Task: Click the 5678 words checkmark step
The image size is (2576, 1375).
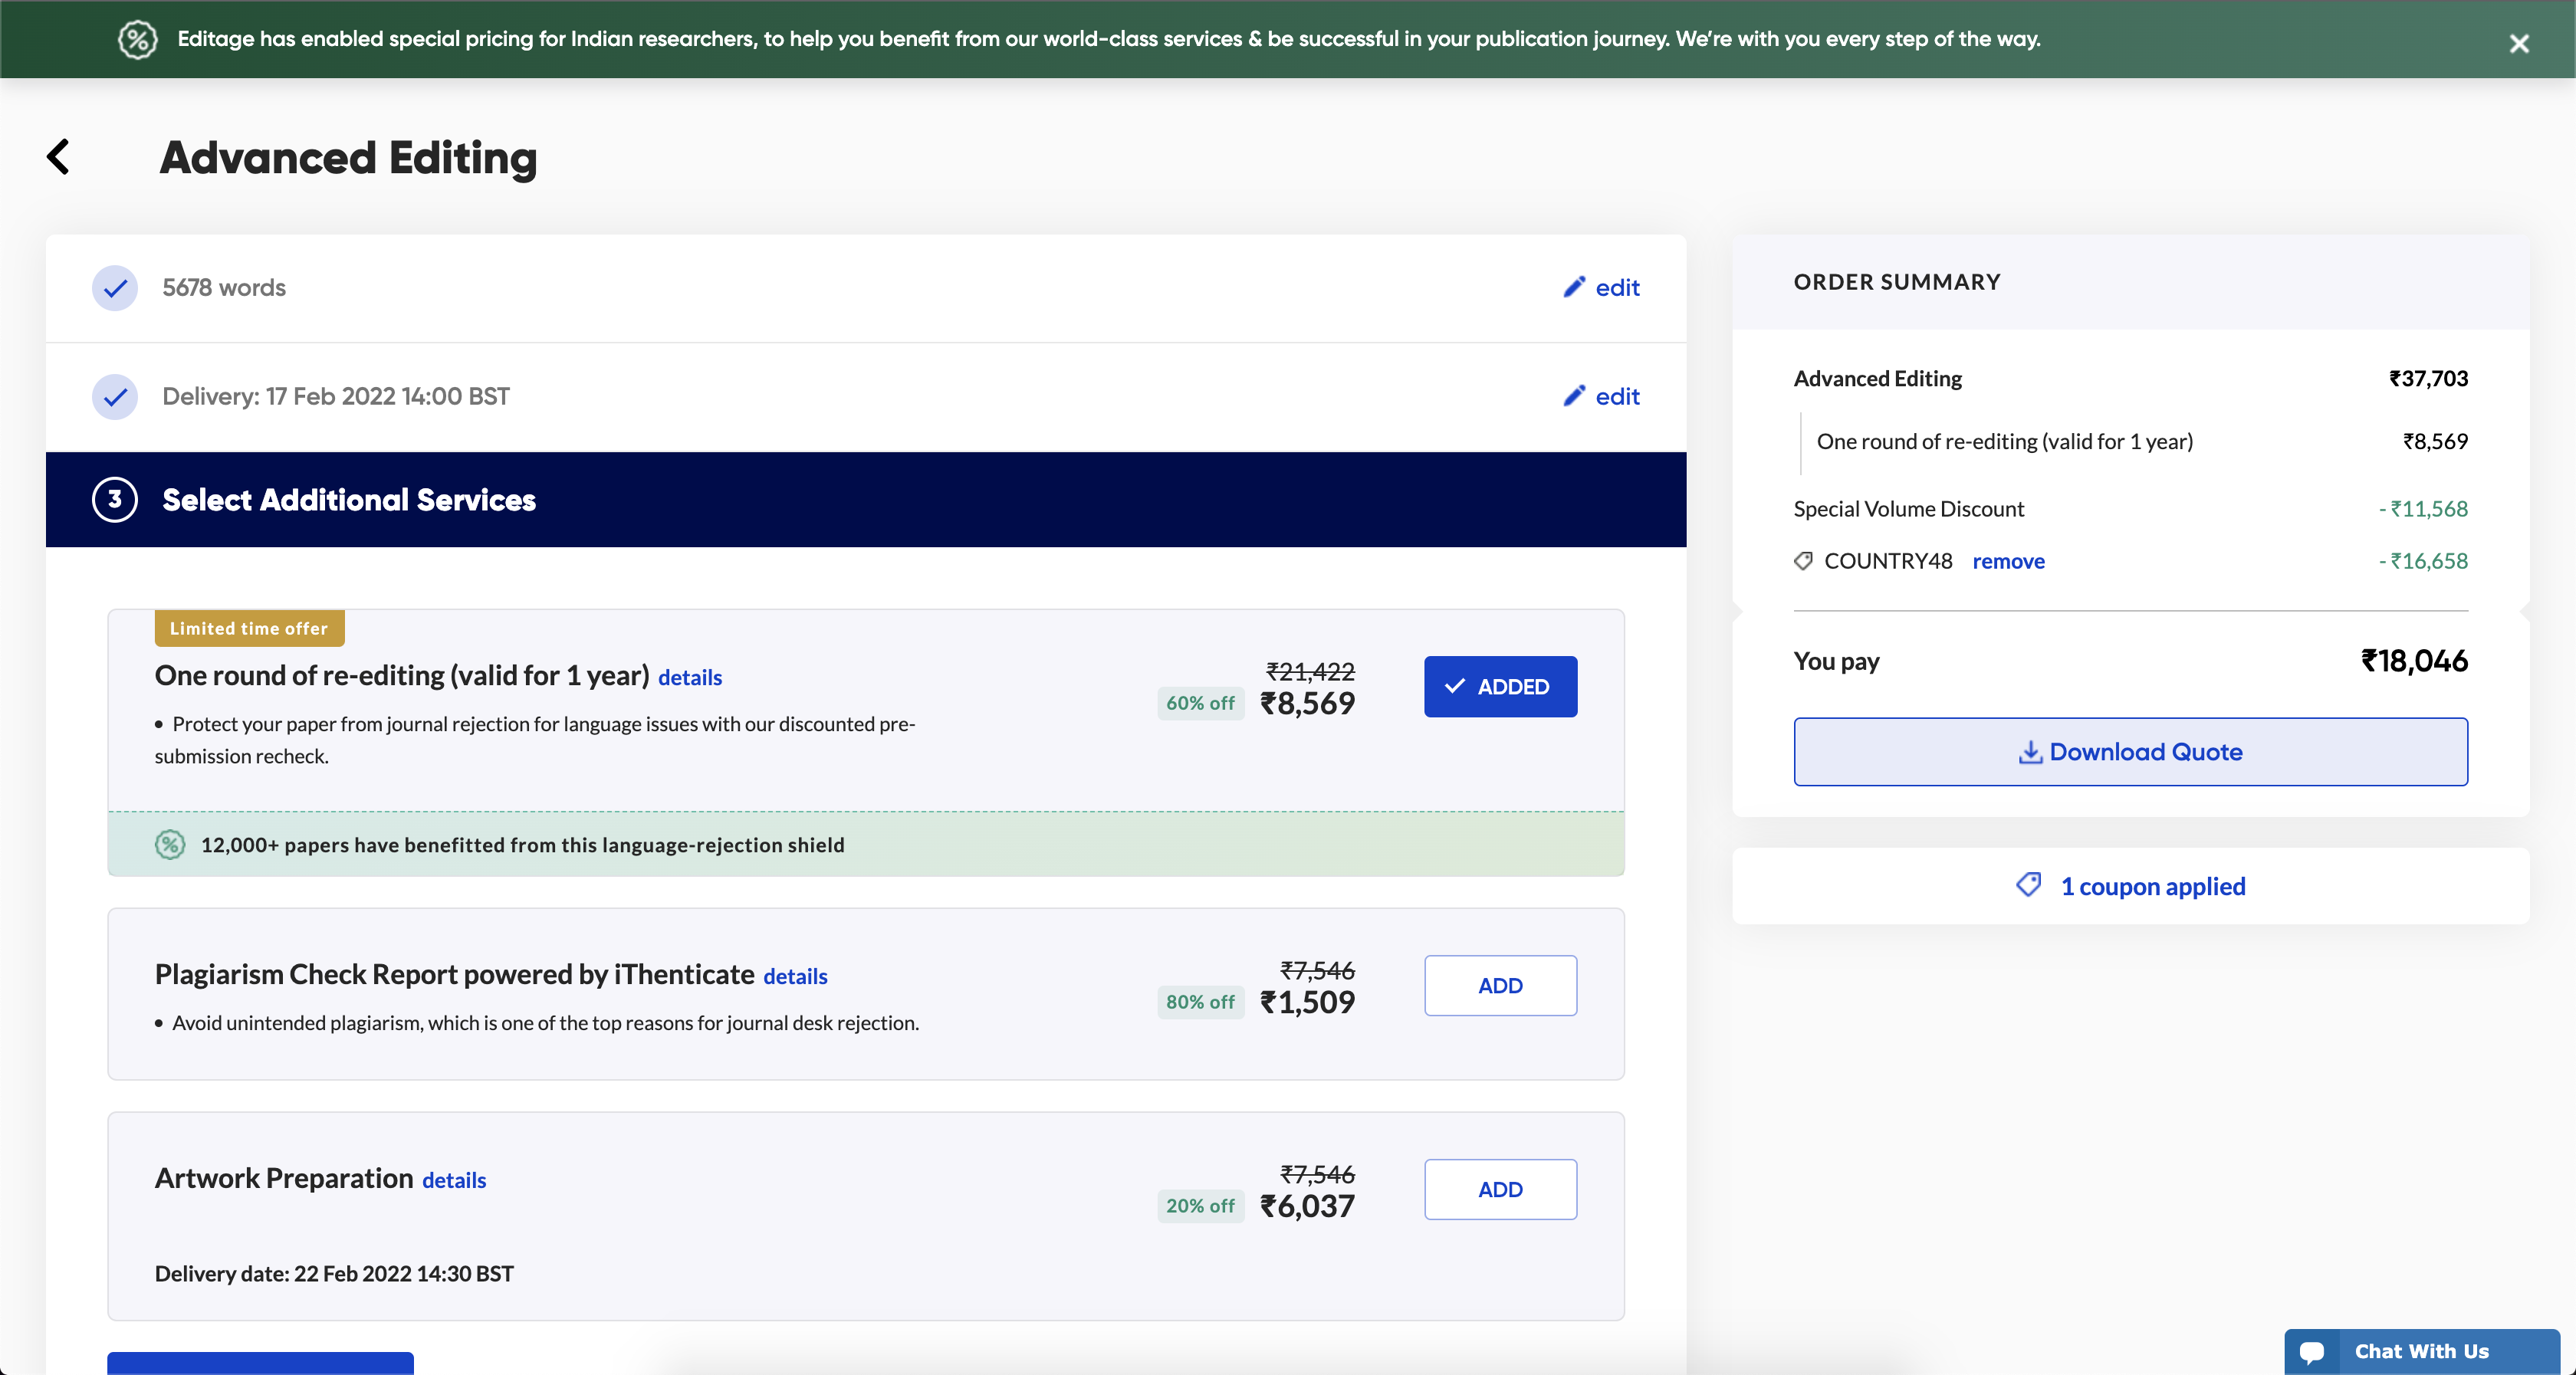Action: point(115,288)
